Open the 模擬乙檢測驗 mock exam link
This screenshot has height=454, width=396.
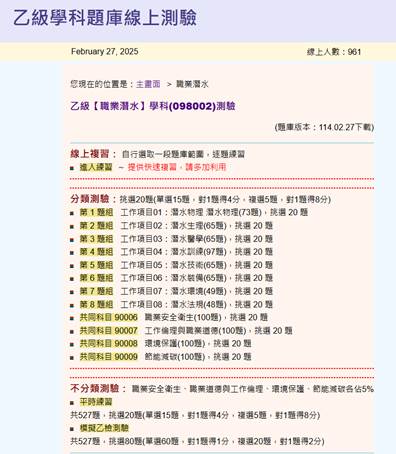104,428
